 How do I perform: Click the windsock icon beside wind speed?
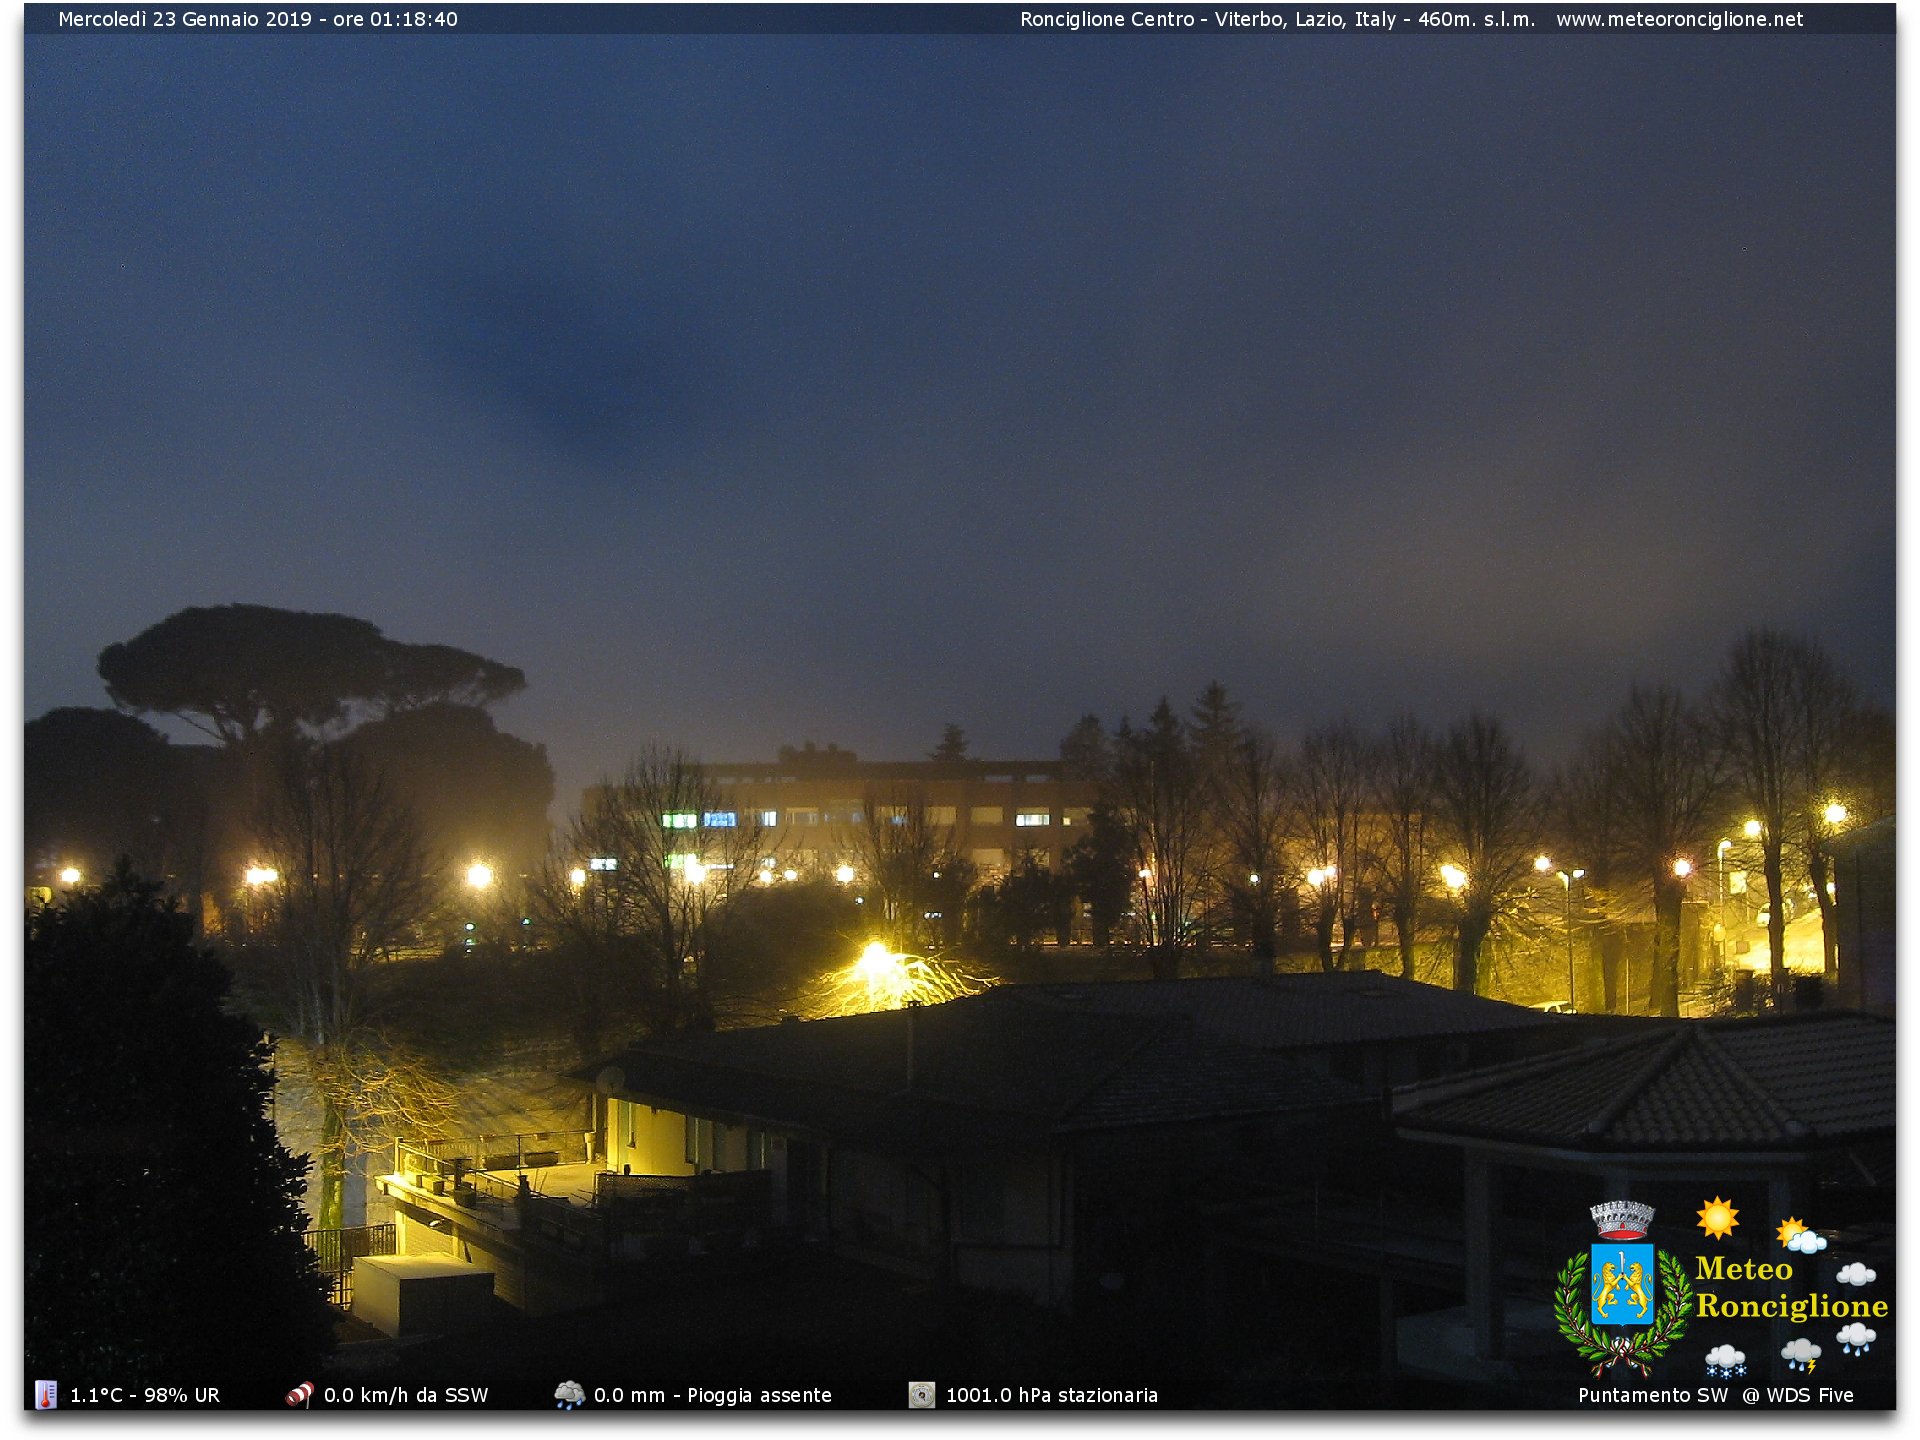299,1394
